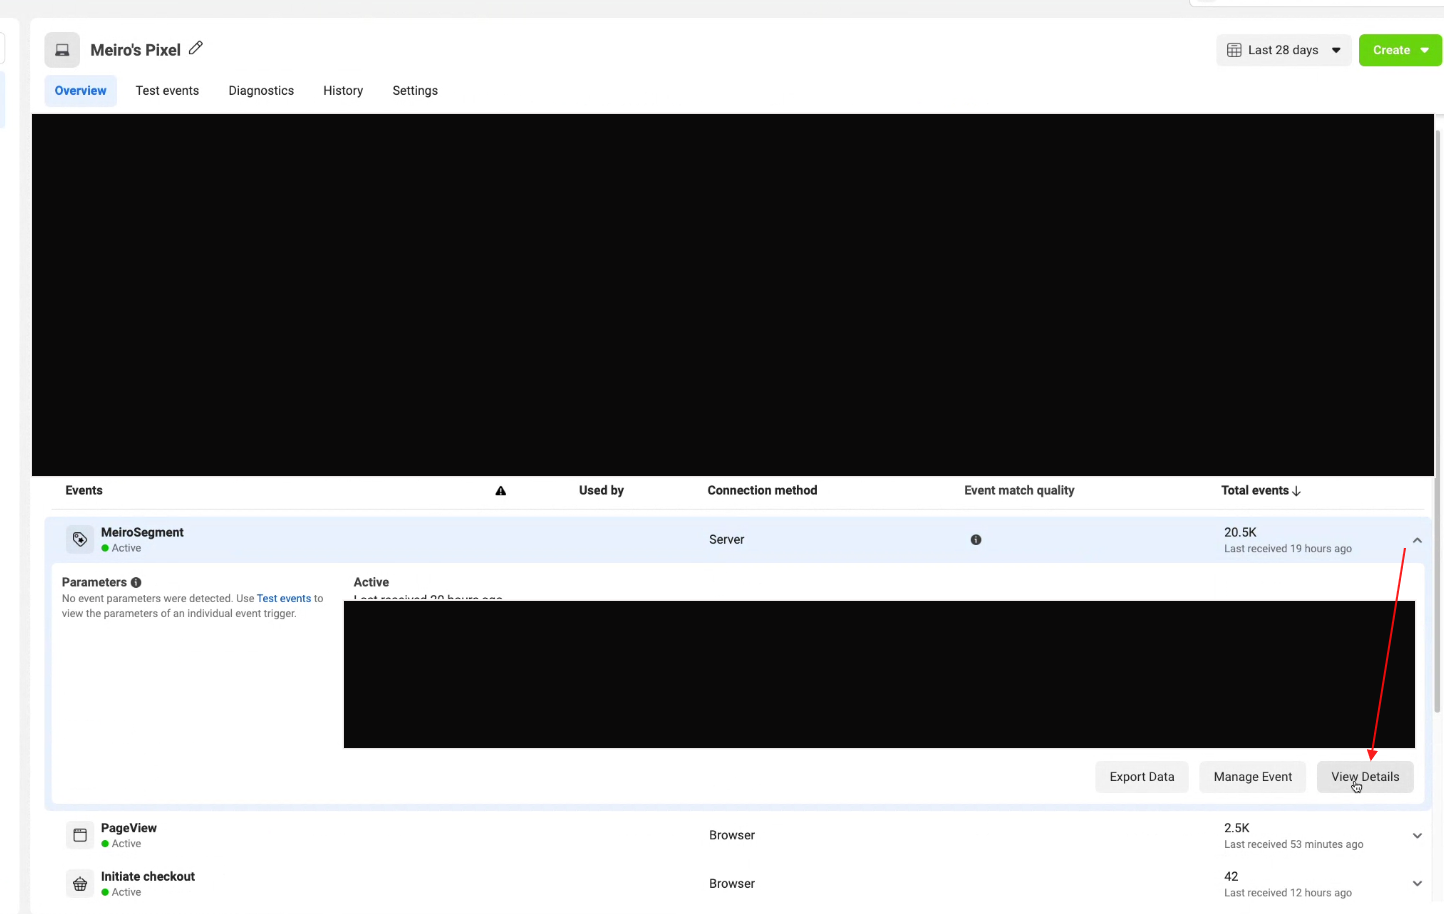The image size is (1444, 914).
Task: Collapse the MeiroSegment event row
Action: 1417,540
